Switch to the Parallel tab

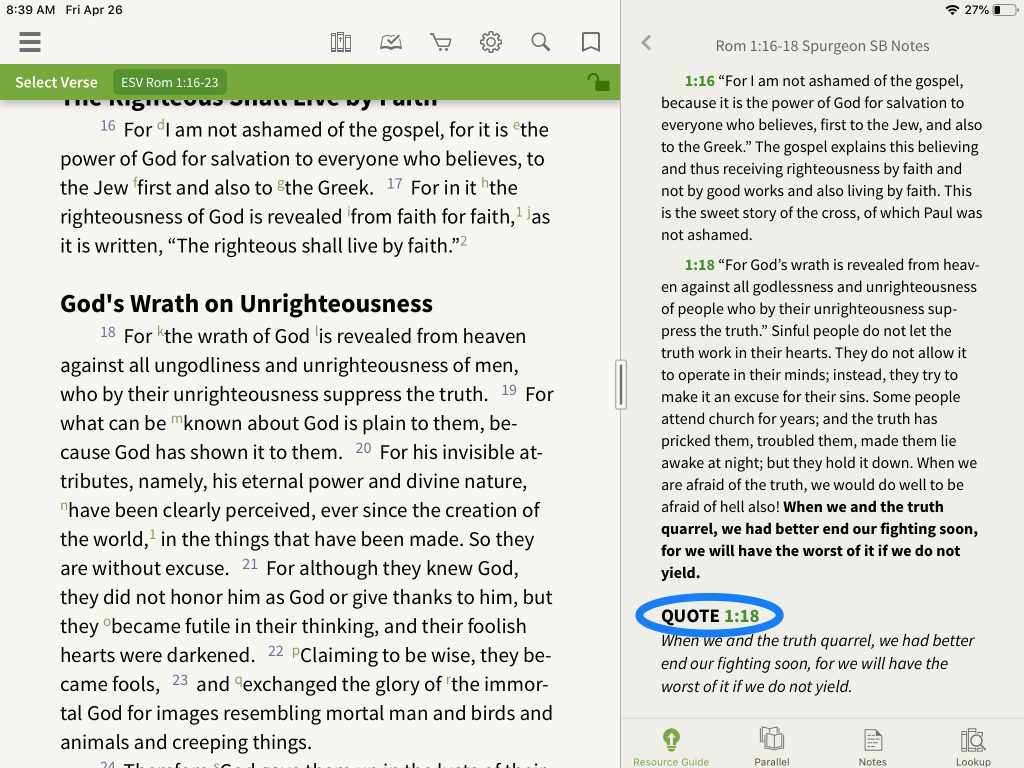tap(771, 748)
